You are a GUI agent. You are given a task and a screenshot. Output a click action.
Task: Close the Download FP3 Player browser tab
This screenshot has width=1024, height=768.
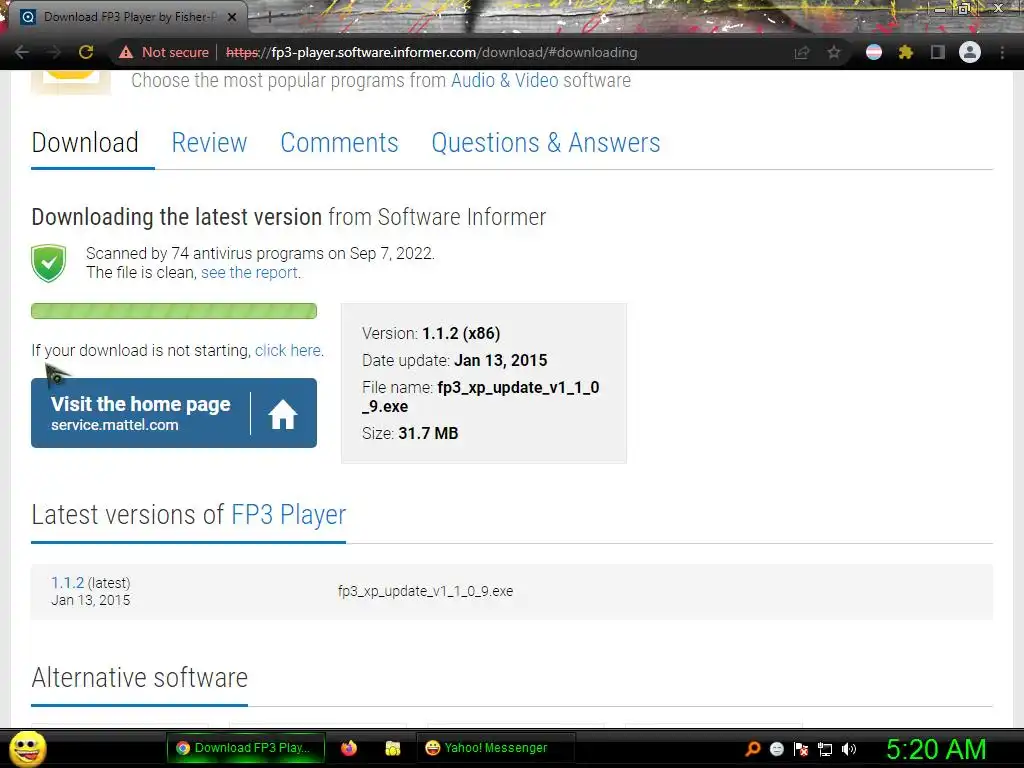232,17
